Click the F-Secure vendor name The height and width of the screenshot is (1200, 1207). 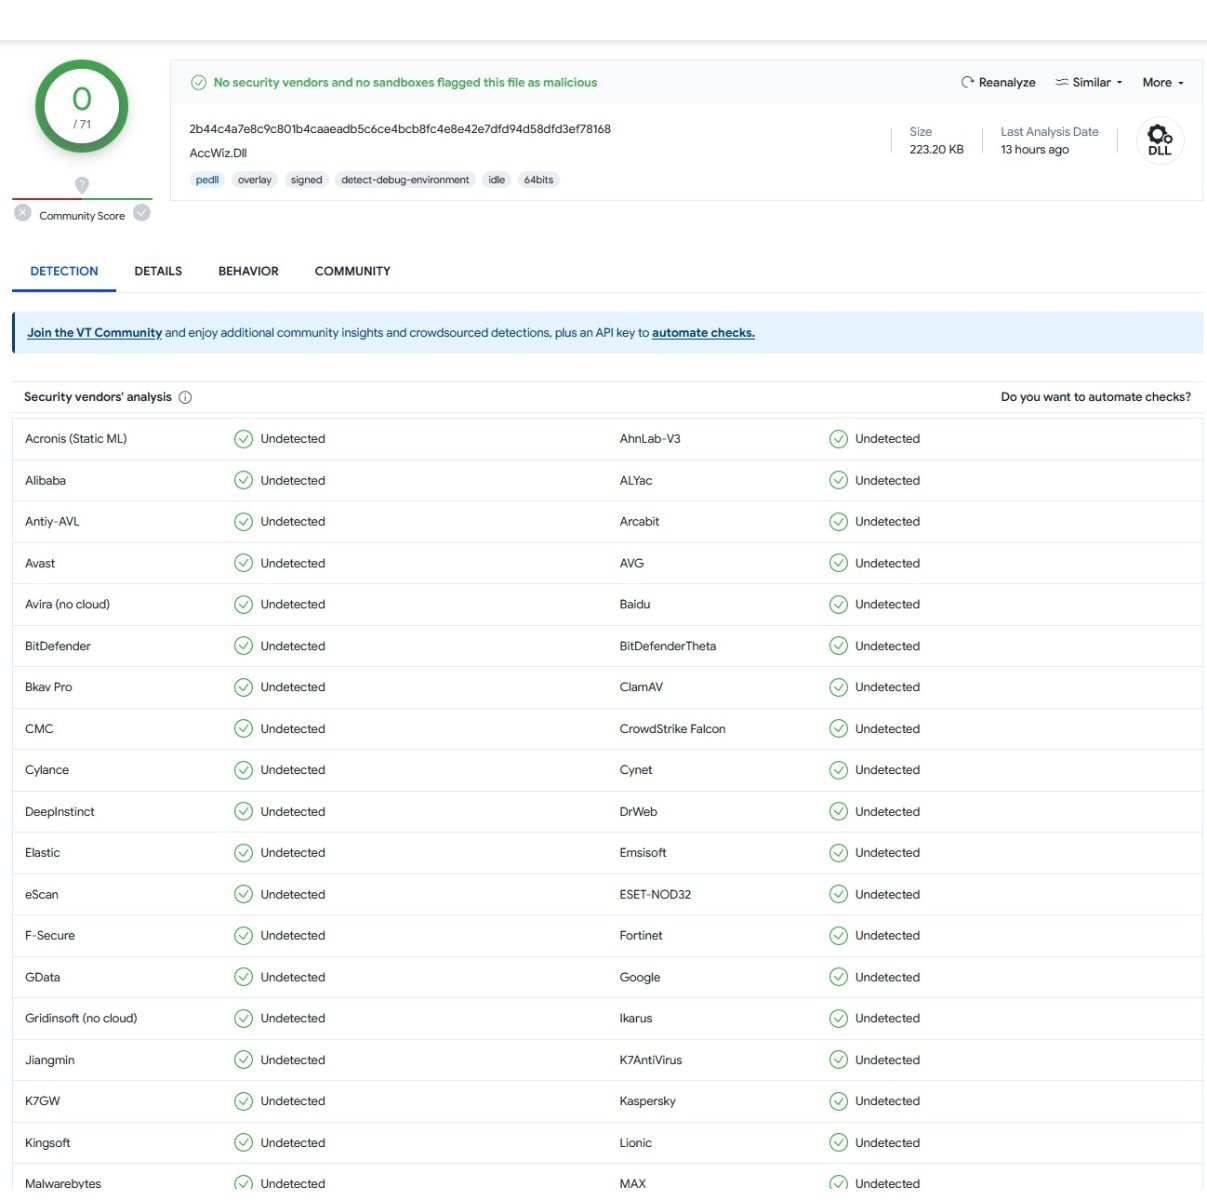[50, 936]
